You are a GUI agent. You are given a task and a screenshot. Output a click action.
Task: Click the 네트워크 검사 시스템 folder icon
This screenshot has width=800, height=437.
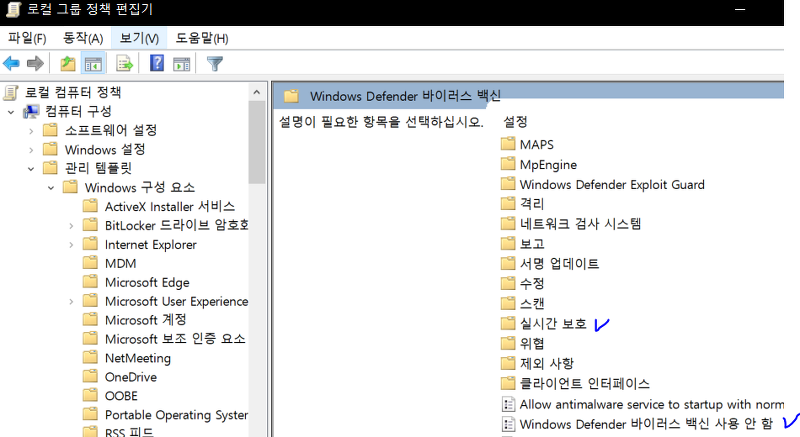508,224
